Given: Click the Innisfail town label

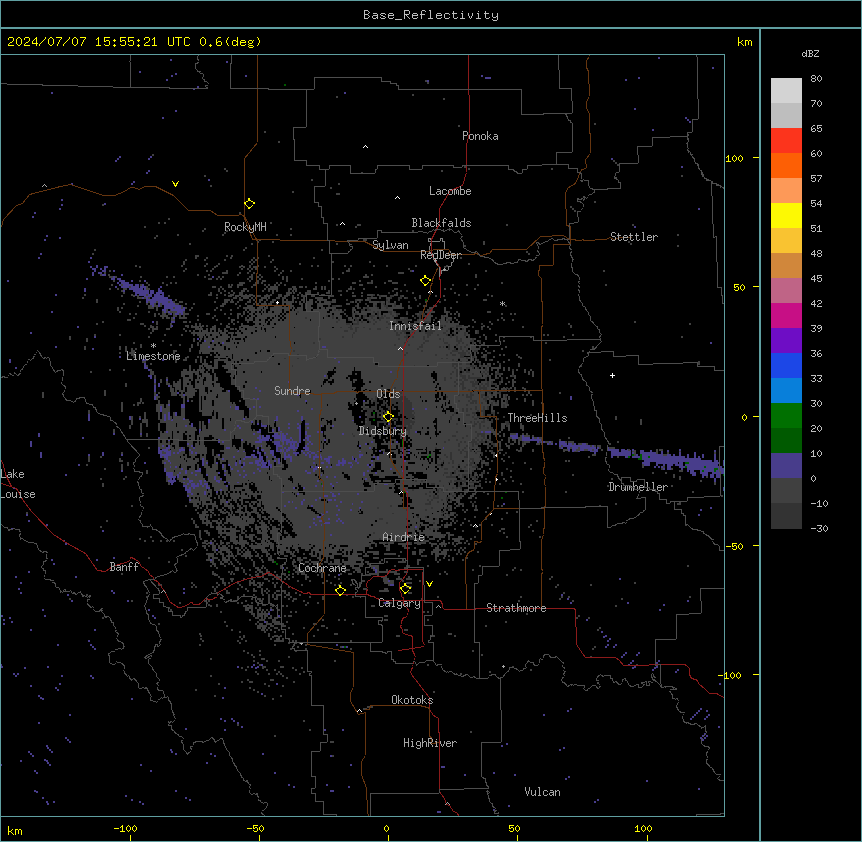Looking at the screenshot, I should (x=415, y=326).
